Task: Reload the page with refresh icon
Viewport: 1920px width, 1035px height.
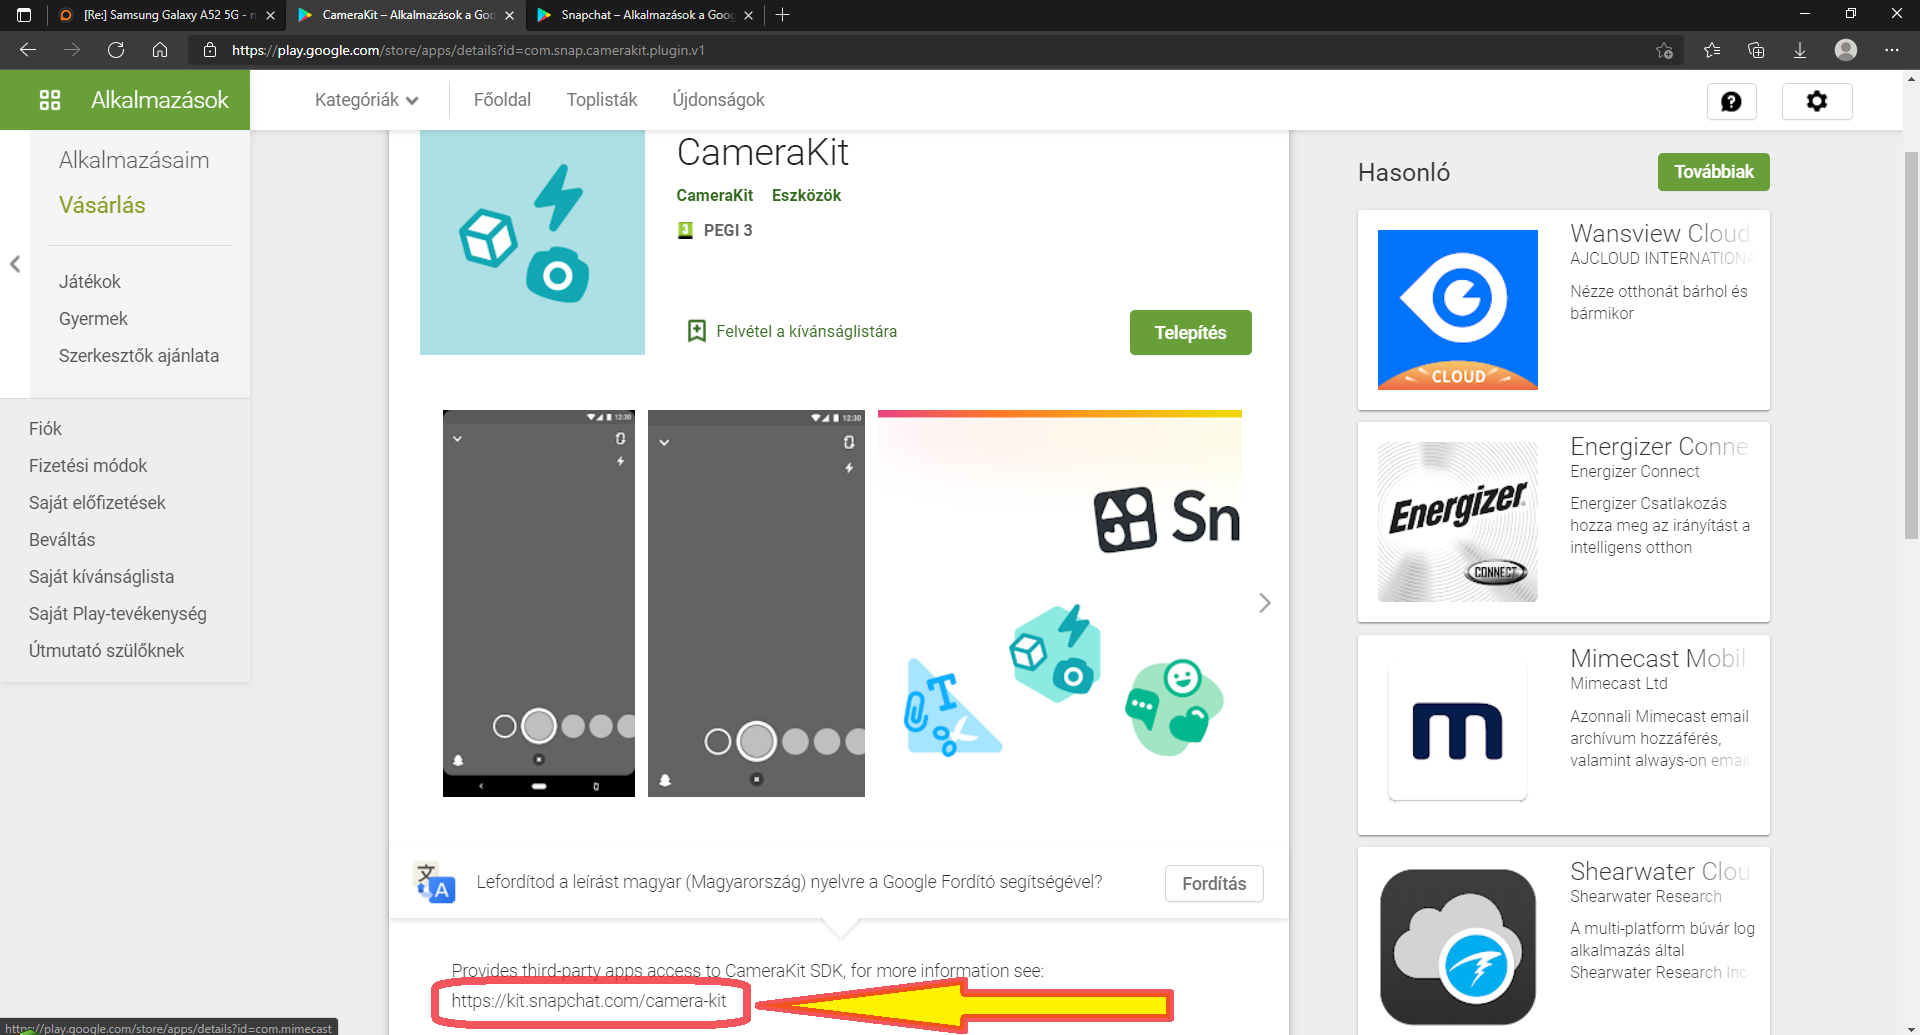Action: point(116,50)
